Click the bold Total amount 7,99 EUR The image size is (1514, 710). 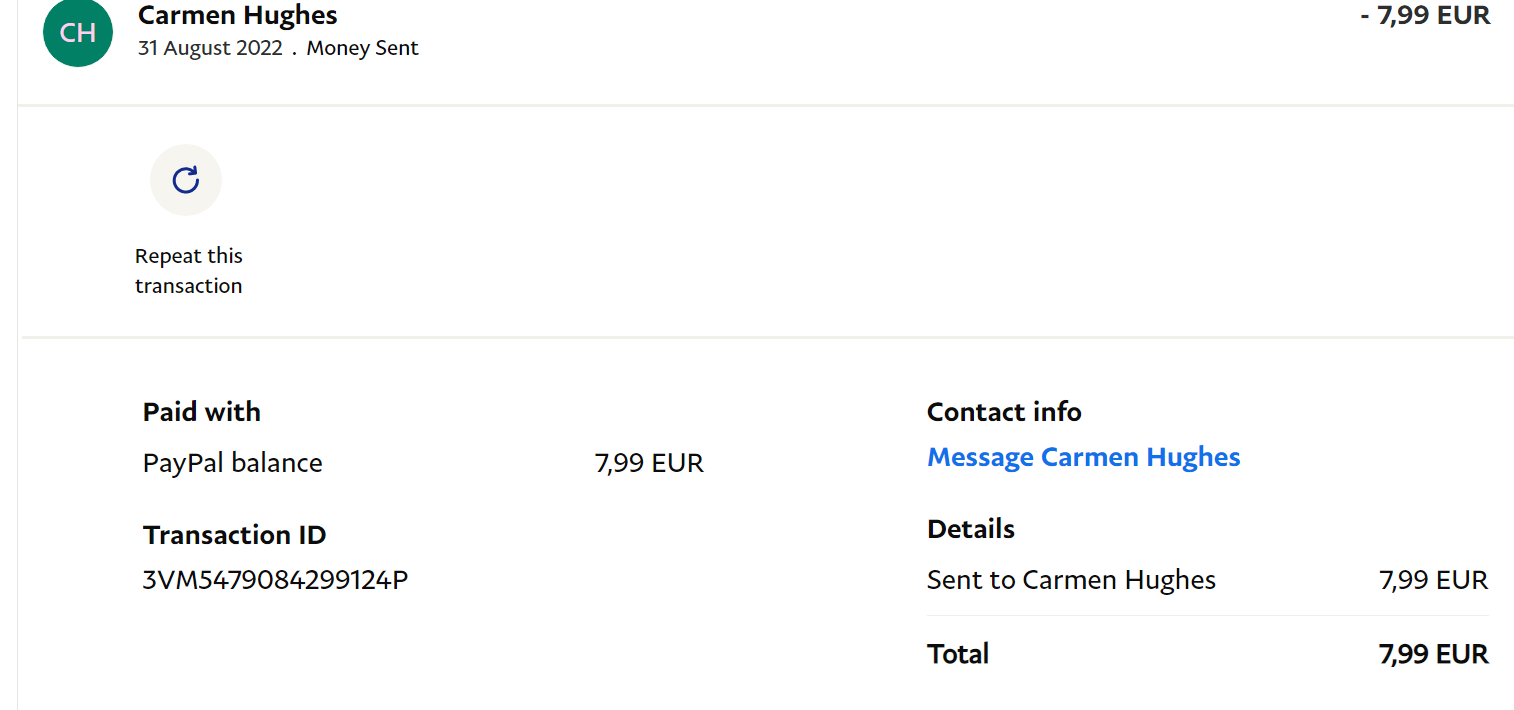(1433, 654)
